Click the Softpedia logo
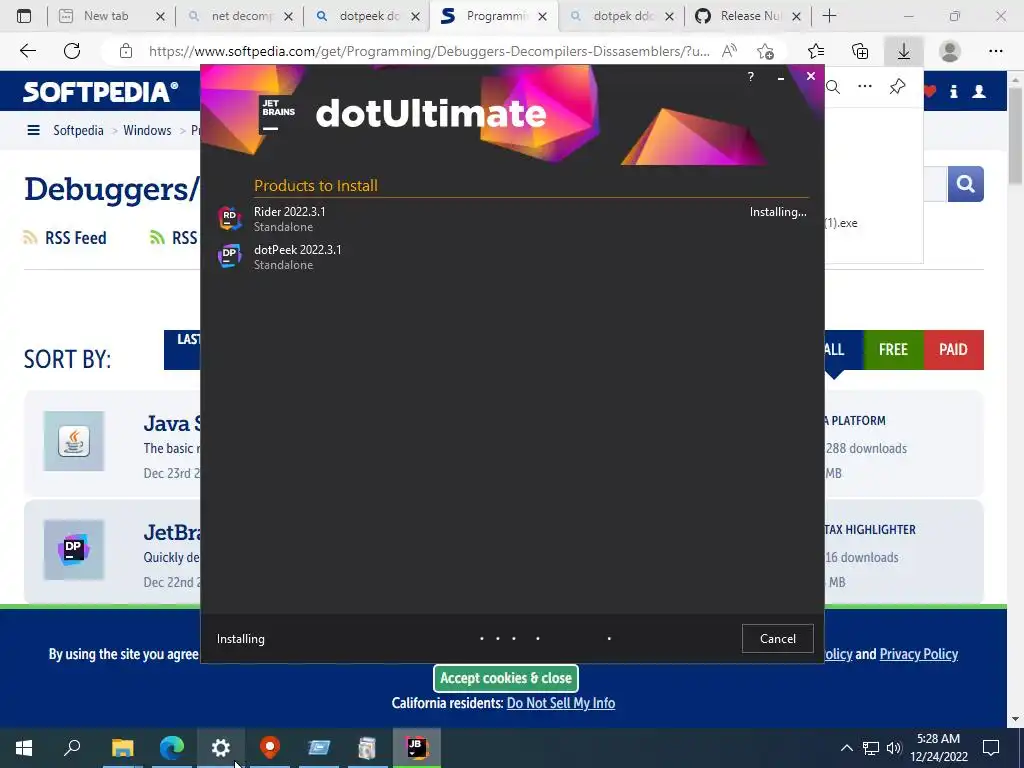Screen dimensions: 1024x768 click(x=101, y=91)
